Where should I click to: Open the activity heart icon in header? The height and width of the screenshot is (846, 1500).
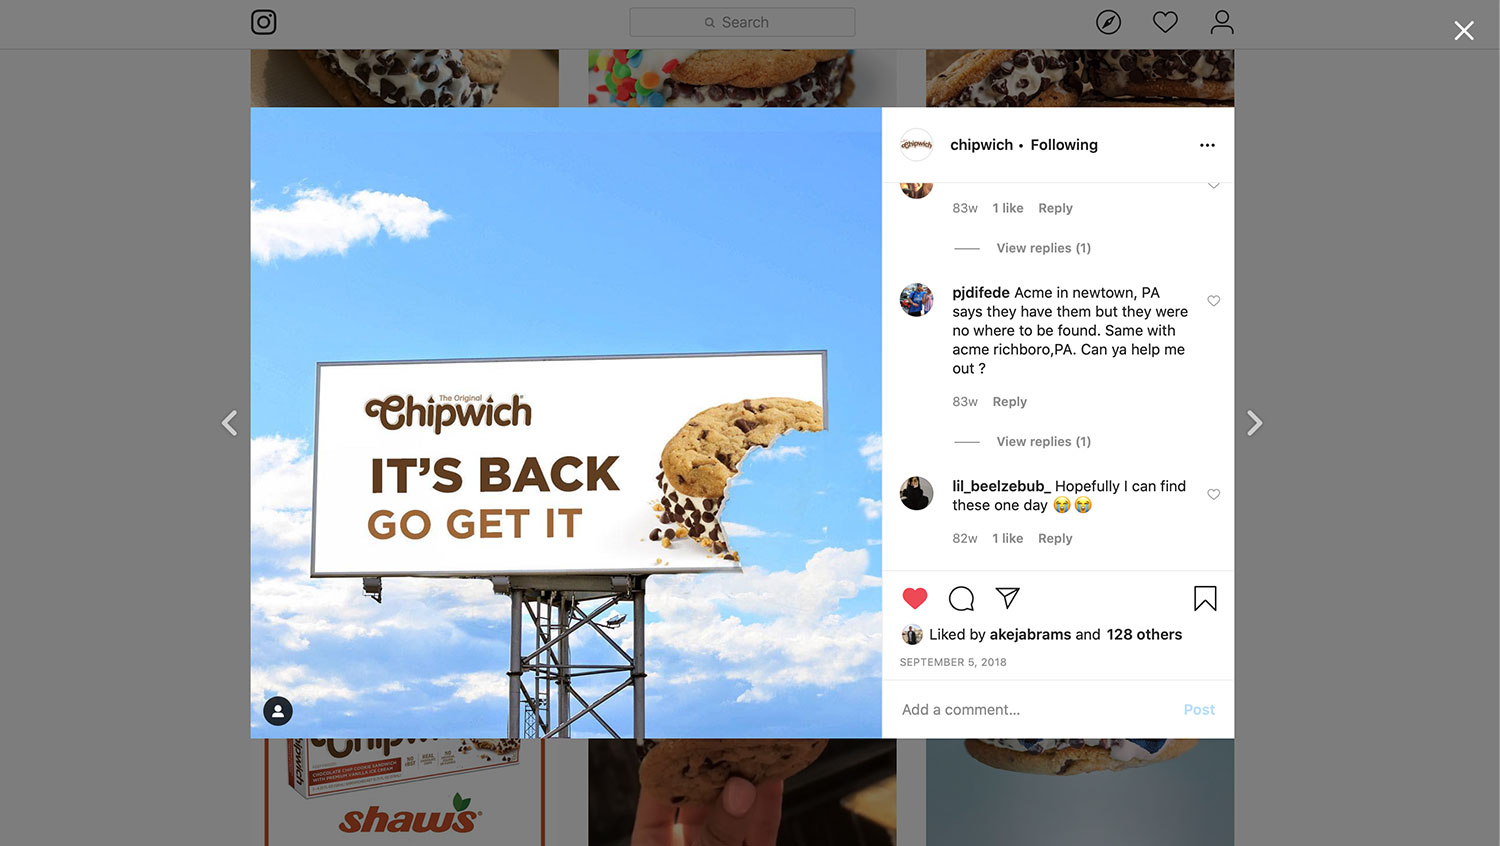coord(1165,22)
